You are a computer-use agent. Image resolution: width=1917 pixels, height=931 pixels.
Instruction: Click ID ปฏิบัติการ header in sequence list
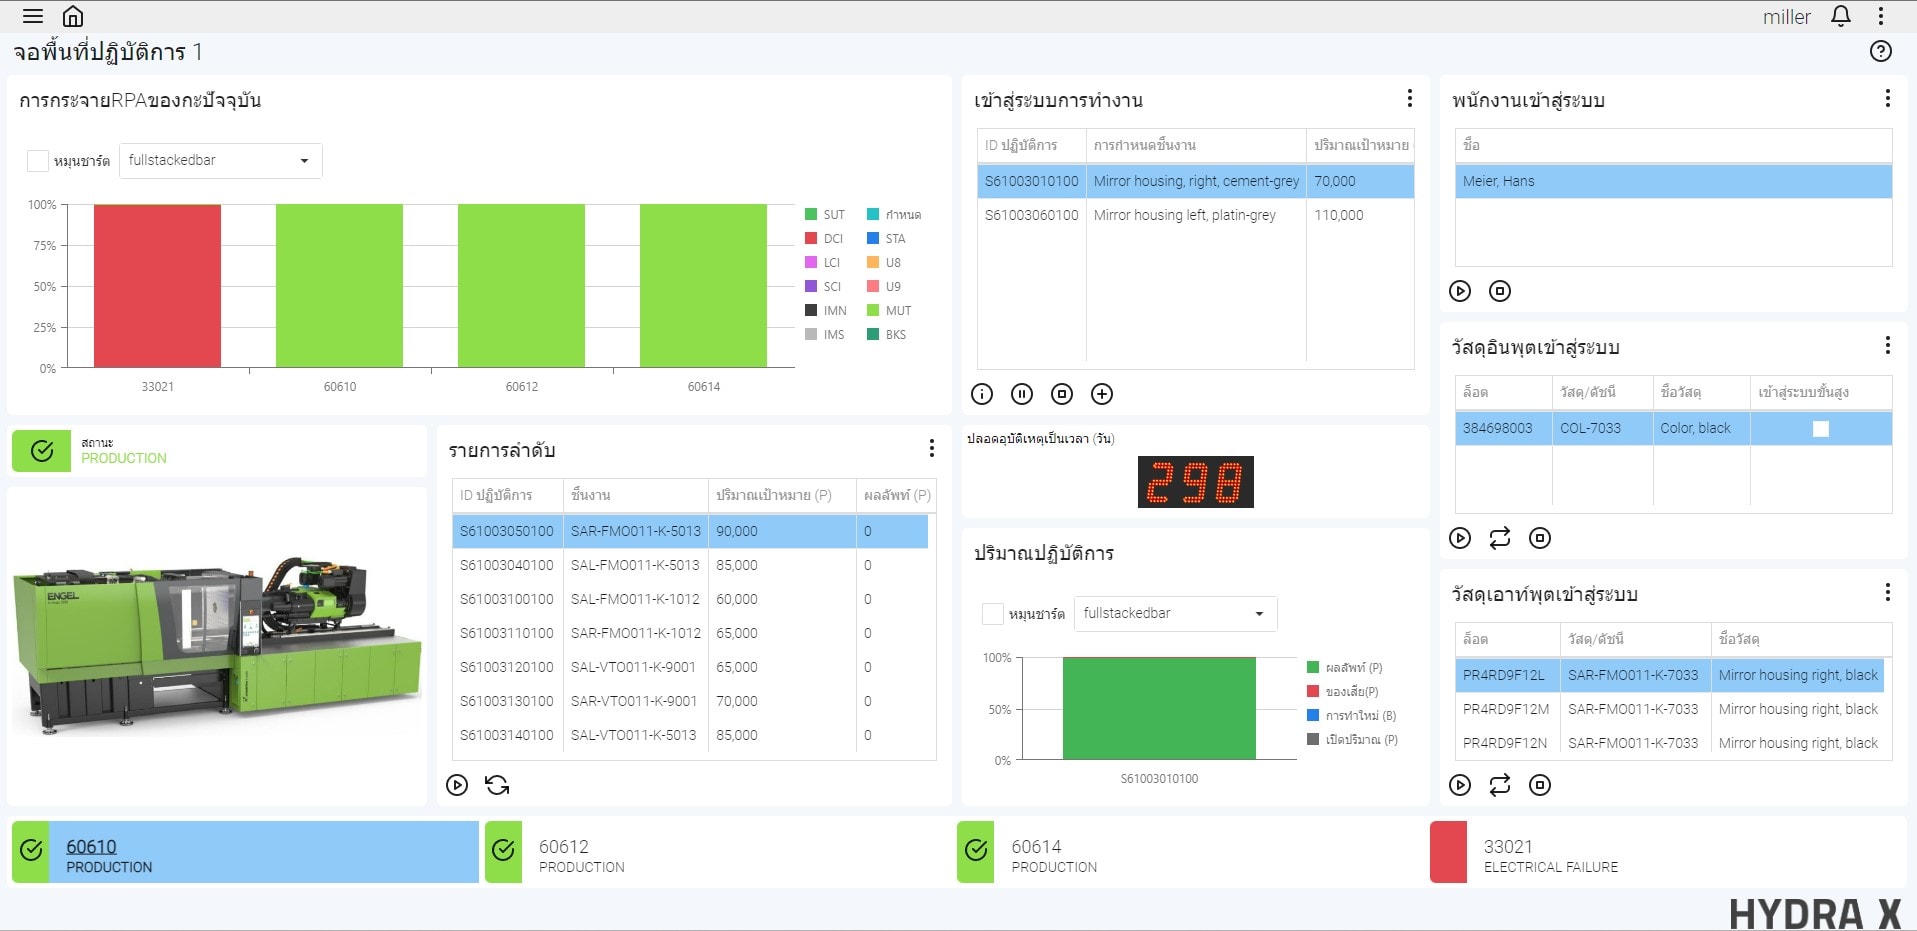pyautogui.click(x=507, y=495)
